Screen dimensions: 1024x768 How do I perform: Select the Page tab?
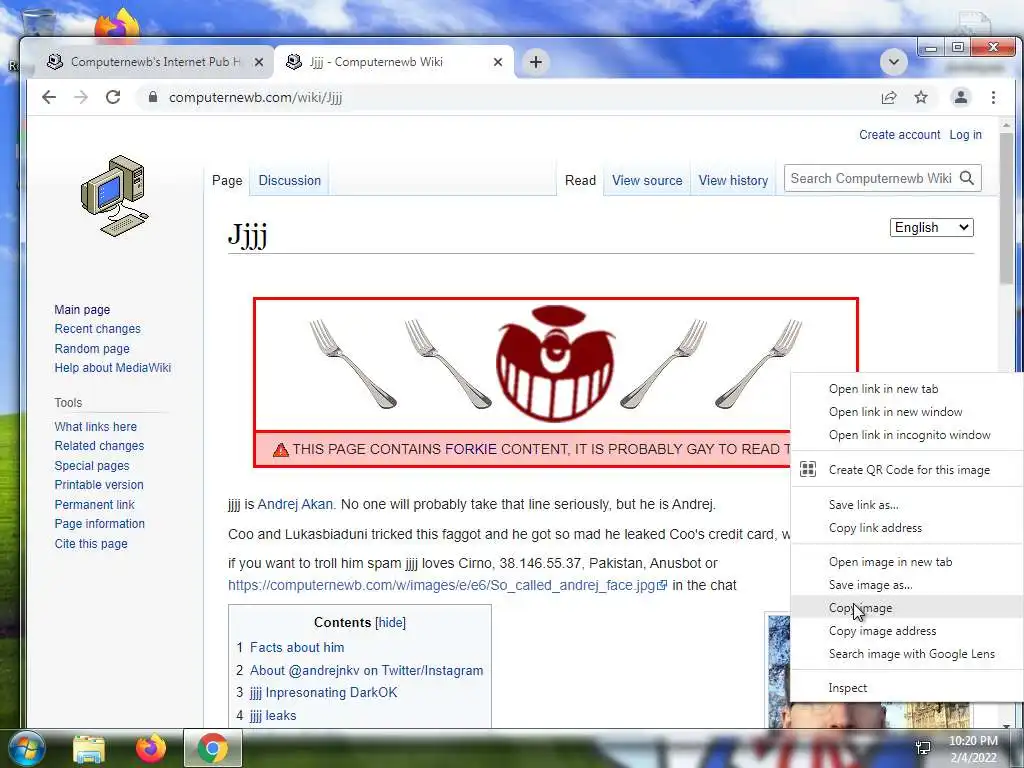coord(227,180)
